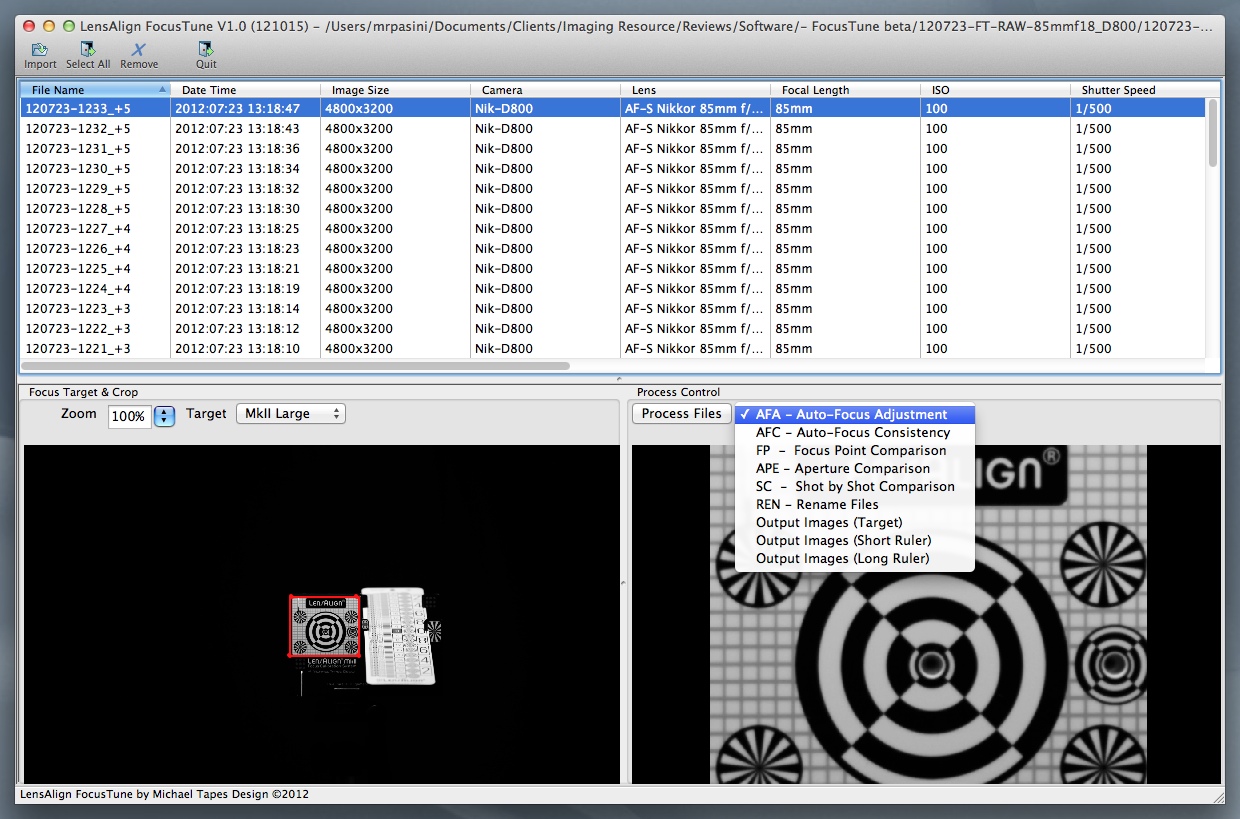Click the Select All toolbar icon
This screenshot has width=1240, height=819.
88,49
